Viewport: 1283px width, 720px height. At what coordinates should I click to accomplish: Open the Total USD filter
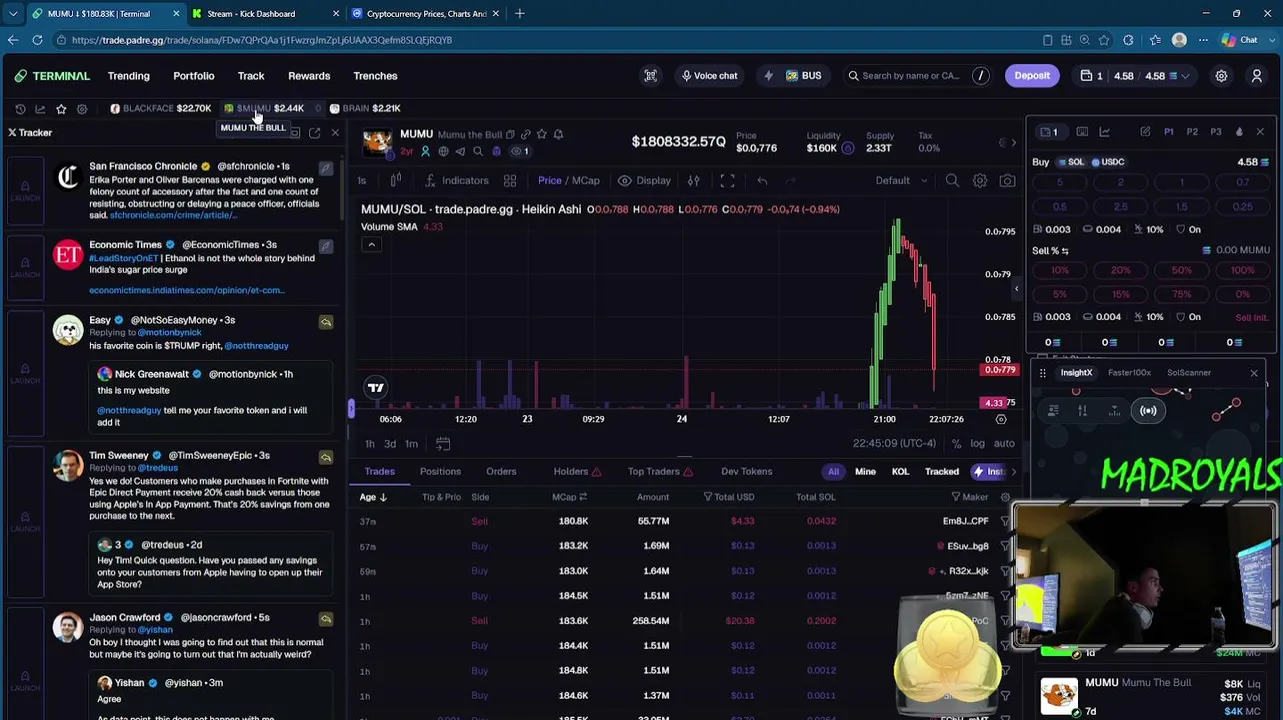pyautogui.click(x=729, y=497)
